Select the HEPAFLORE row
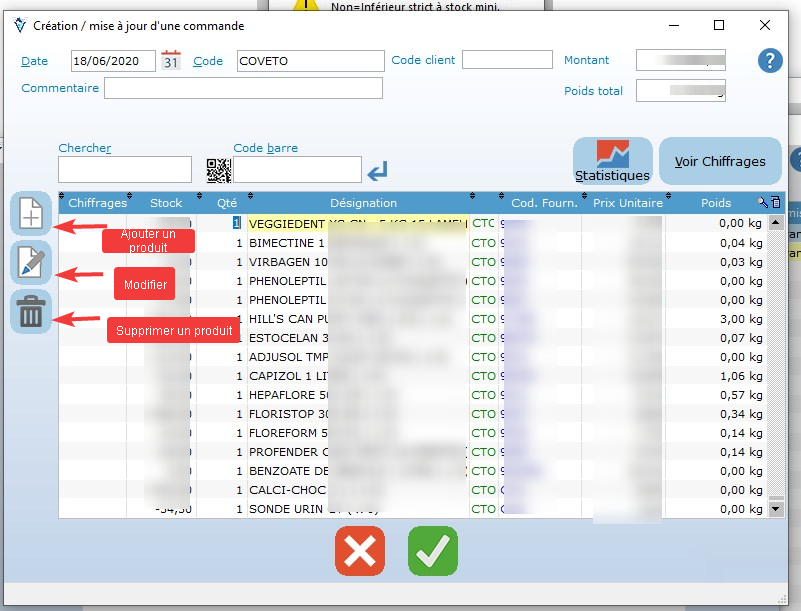 (x=413, y=395)
